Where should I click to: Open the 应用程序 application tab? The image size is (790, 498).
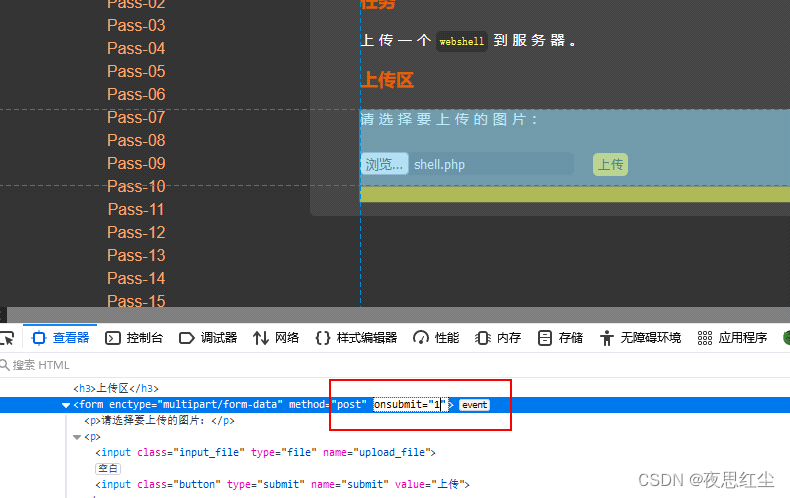click(733, 338)
